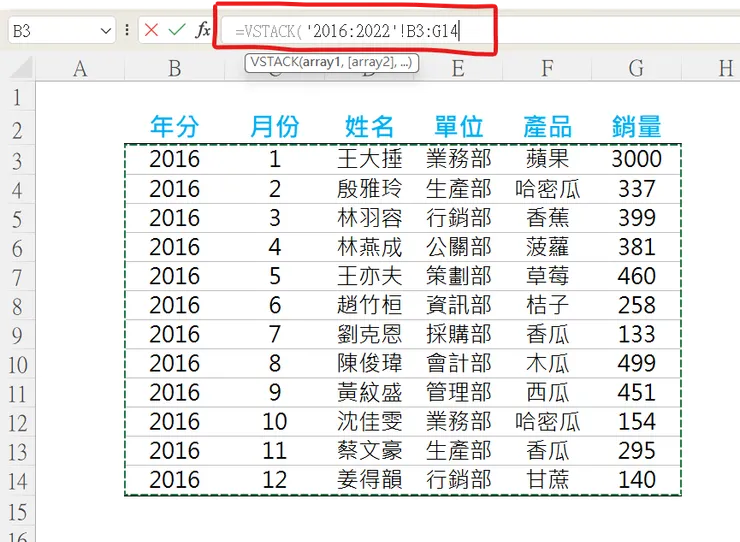Select the cell with name 林羽容
Screen dimensions: 740x542
(369, 218)
